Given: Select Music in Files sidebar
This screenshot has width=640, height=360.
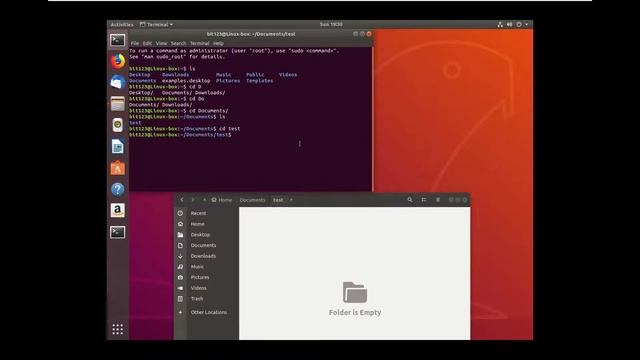Looking at the screenshot, I should point(197,267).
